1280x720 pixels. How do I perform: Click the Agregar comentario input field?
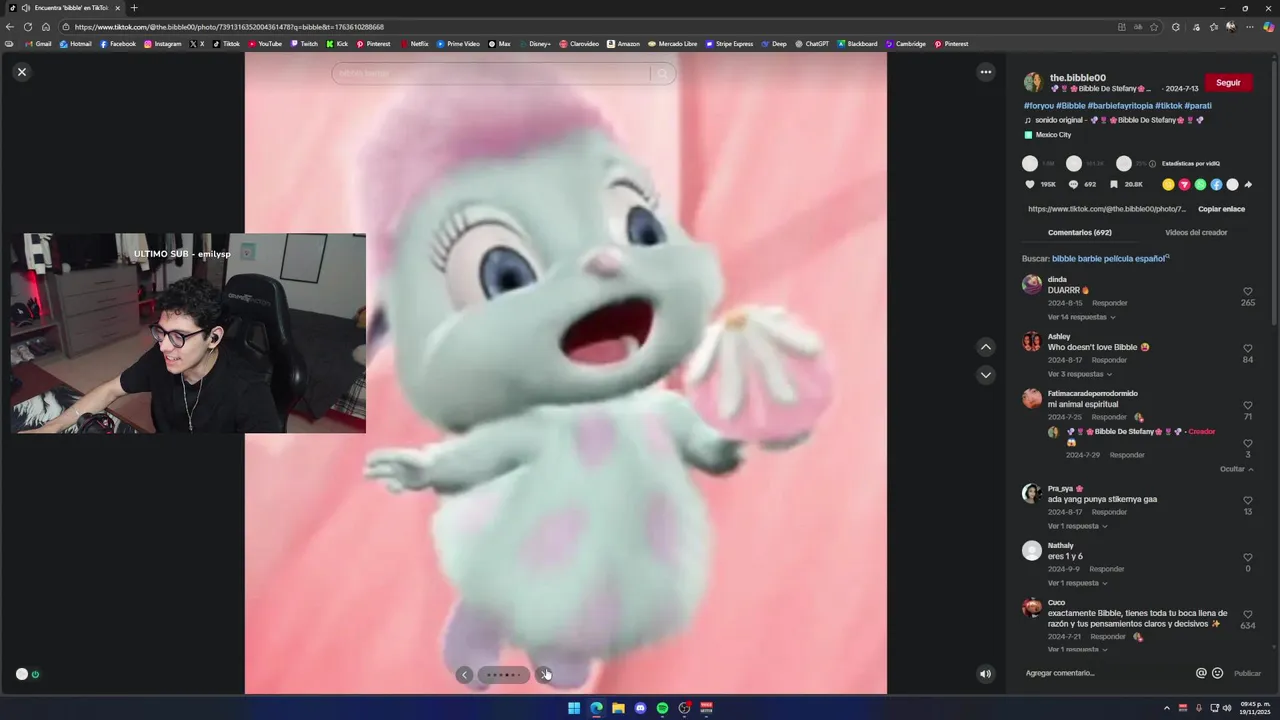pyautogui.click(x=1106, y=673)
